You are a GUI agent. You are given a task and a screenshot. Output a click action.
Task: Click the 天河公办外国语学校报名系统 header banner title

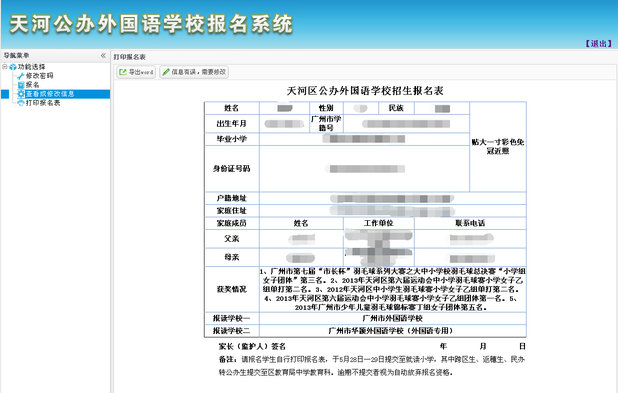[151, 24]
